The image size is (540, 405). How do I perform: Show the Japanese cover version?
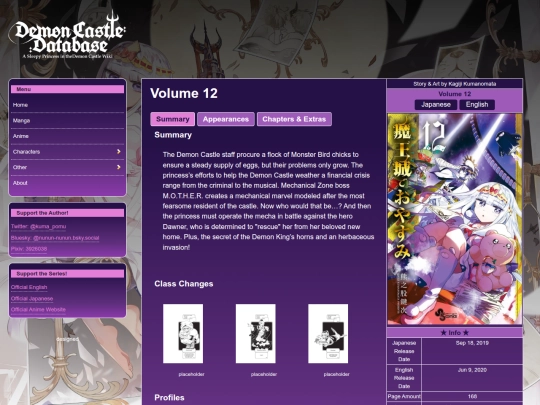click(436, 105)
